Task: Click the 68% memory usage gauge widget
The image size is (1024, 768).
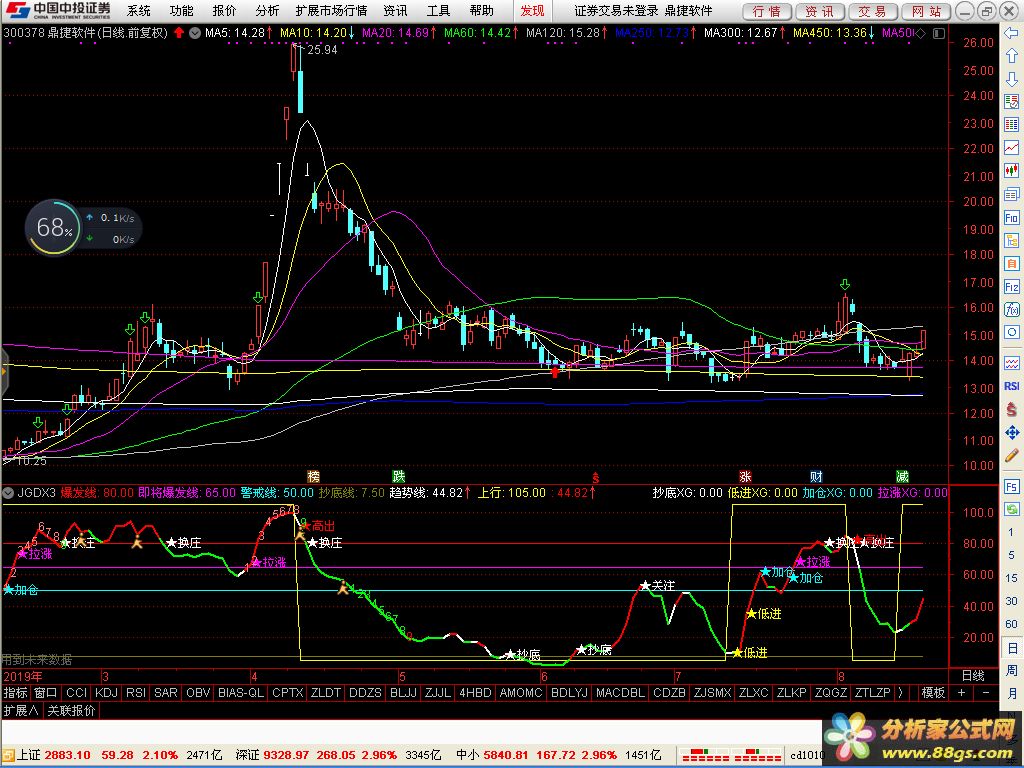Action: click(x=54, y=227)
